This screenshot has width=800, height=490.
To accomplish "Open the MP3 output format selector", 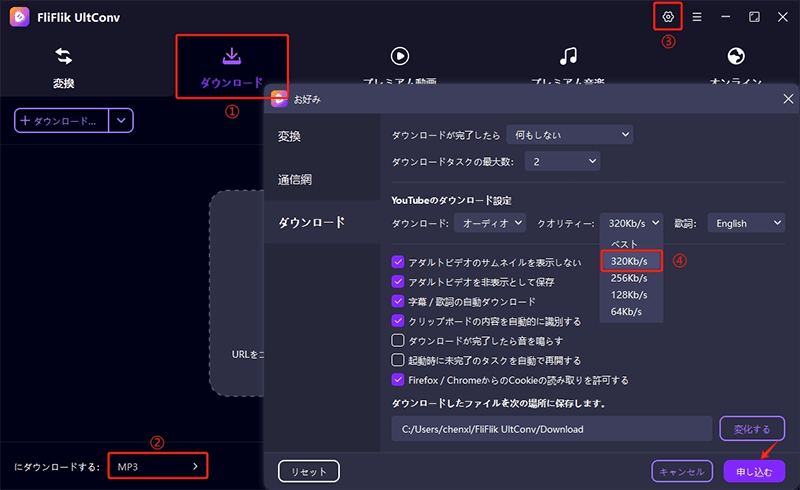I will pos(158,467).
